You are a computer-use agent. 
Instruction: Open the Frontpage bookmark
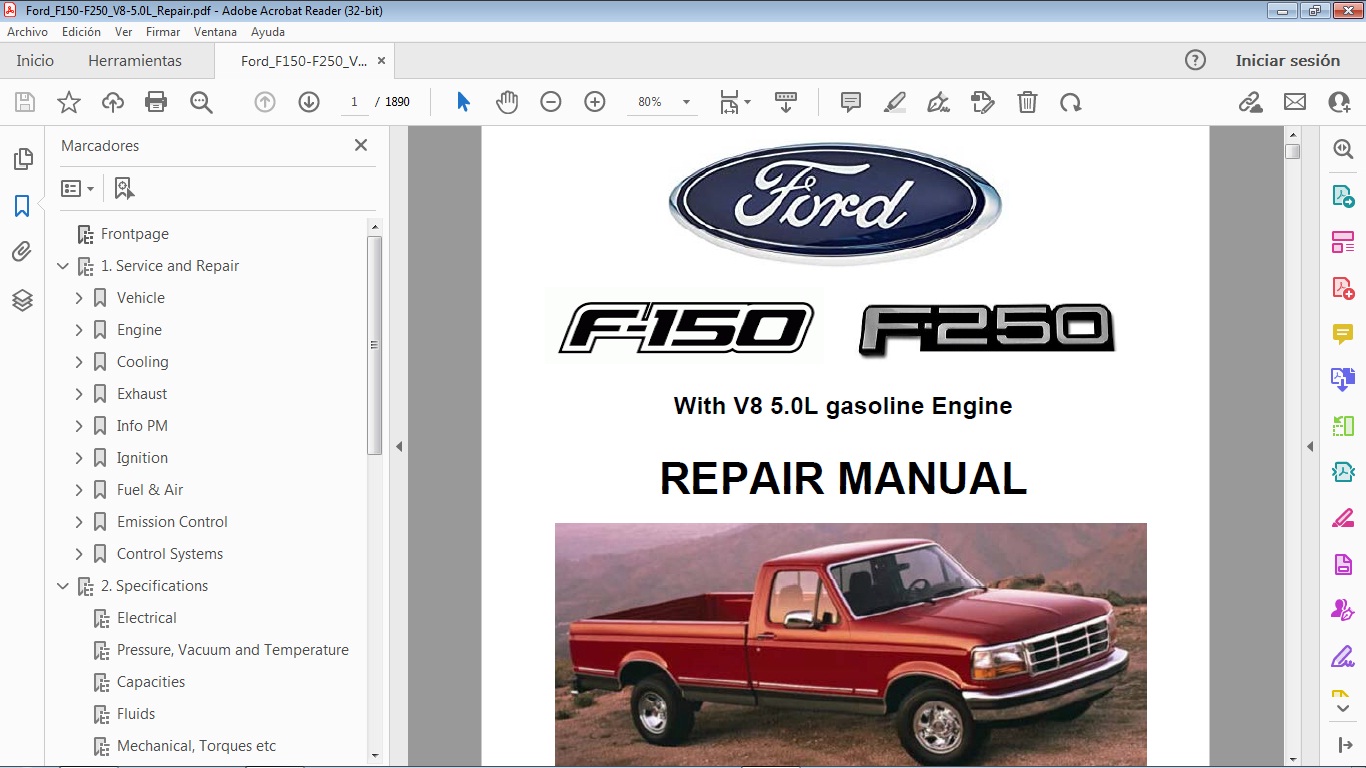pos(135,234)
